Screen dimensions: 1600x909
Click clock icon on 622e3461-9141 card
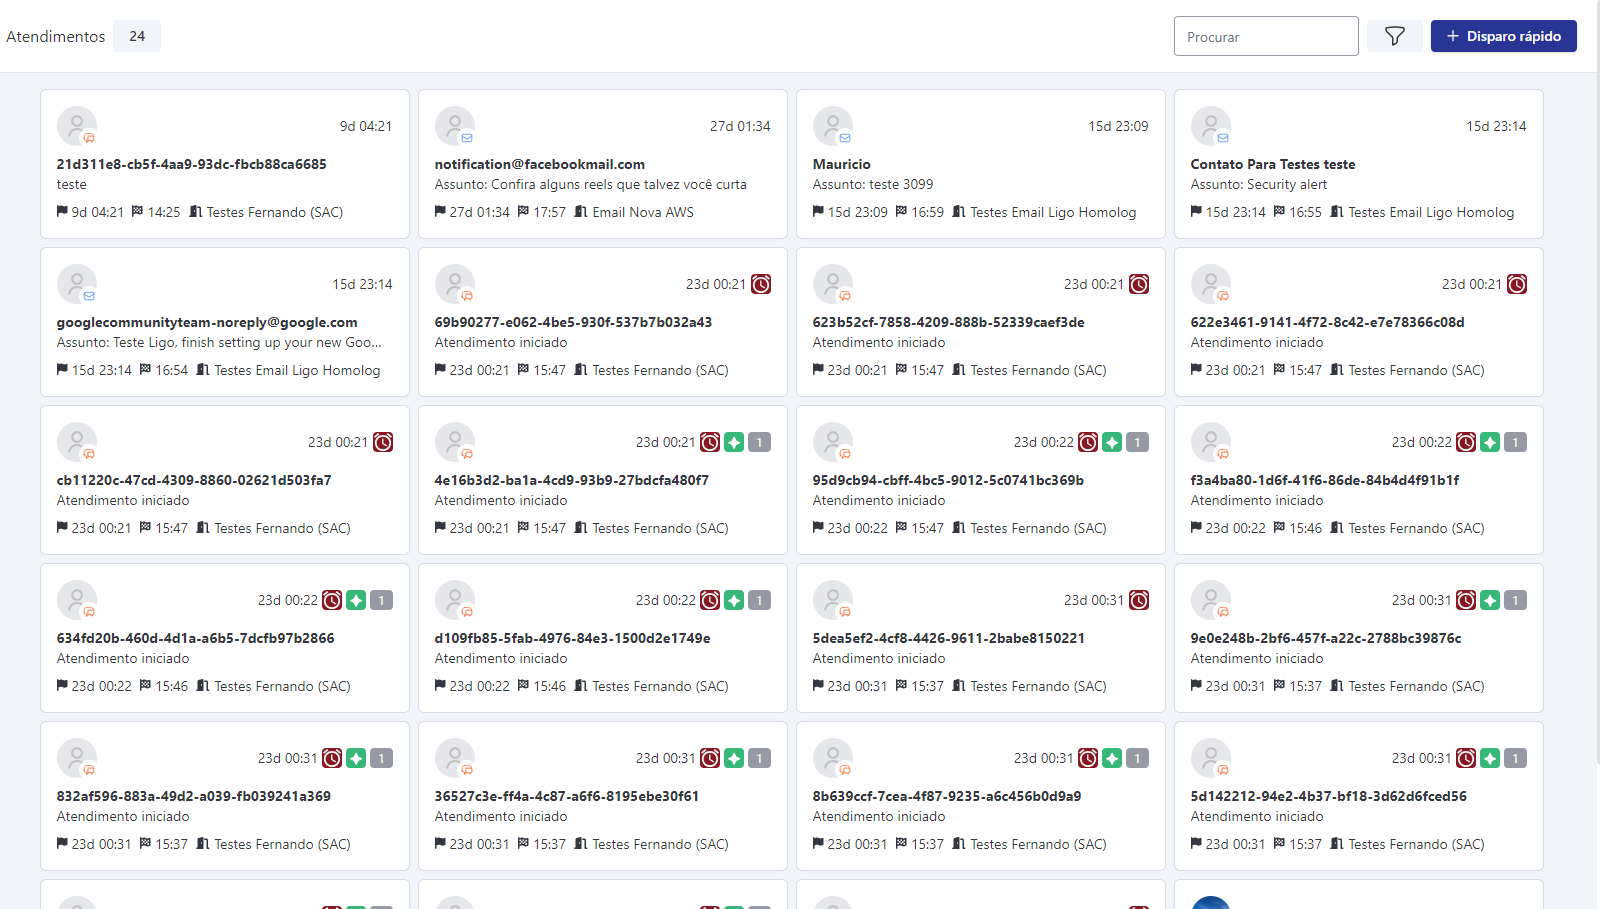pyautogui.click(x=1517, y=284)
